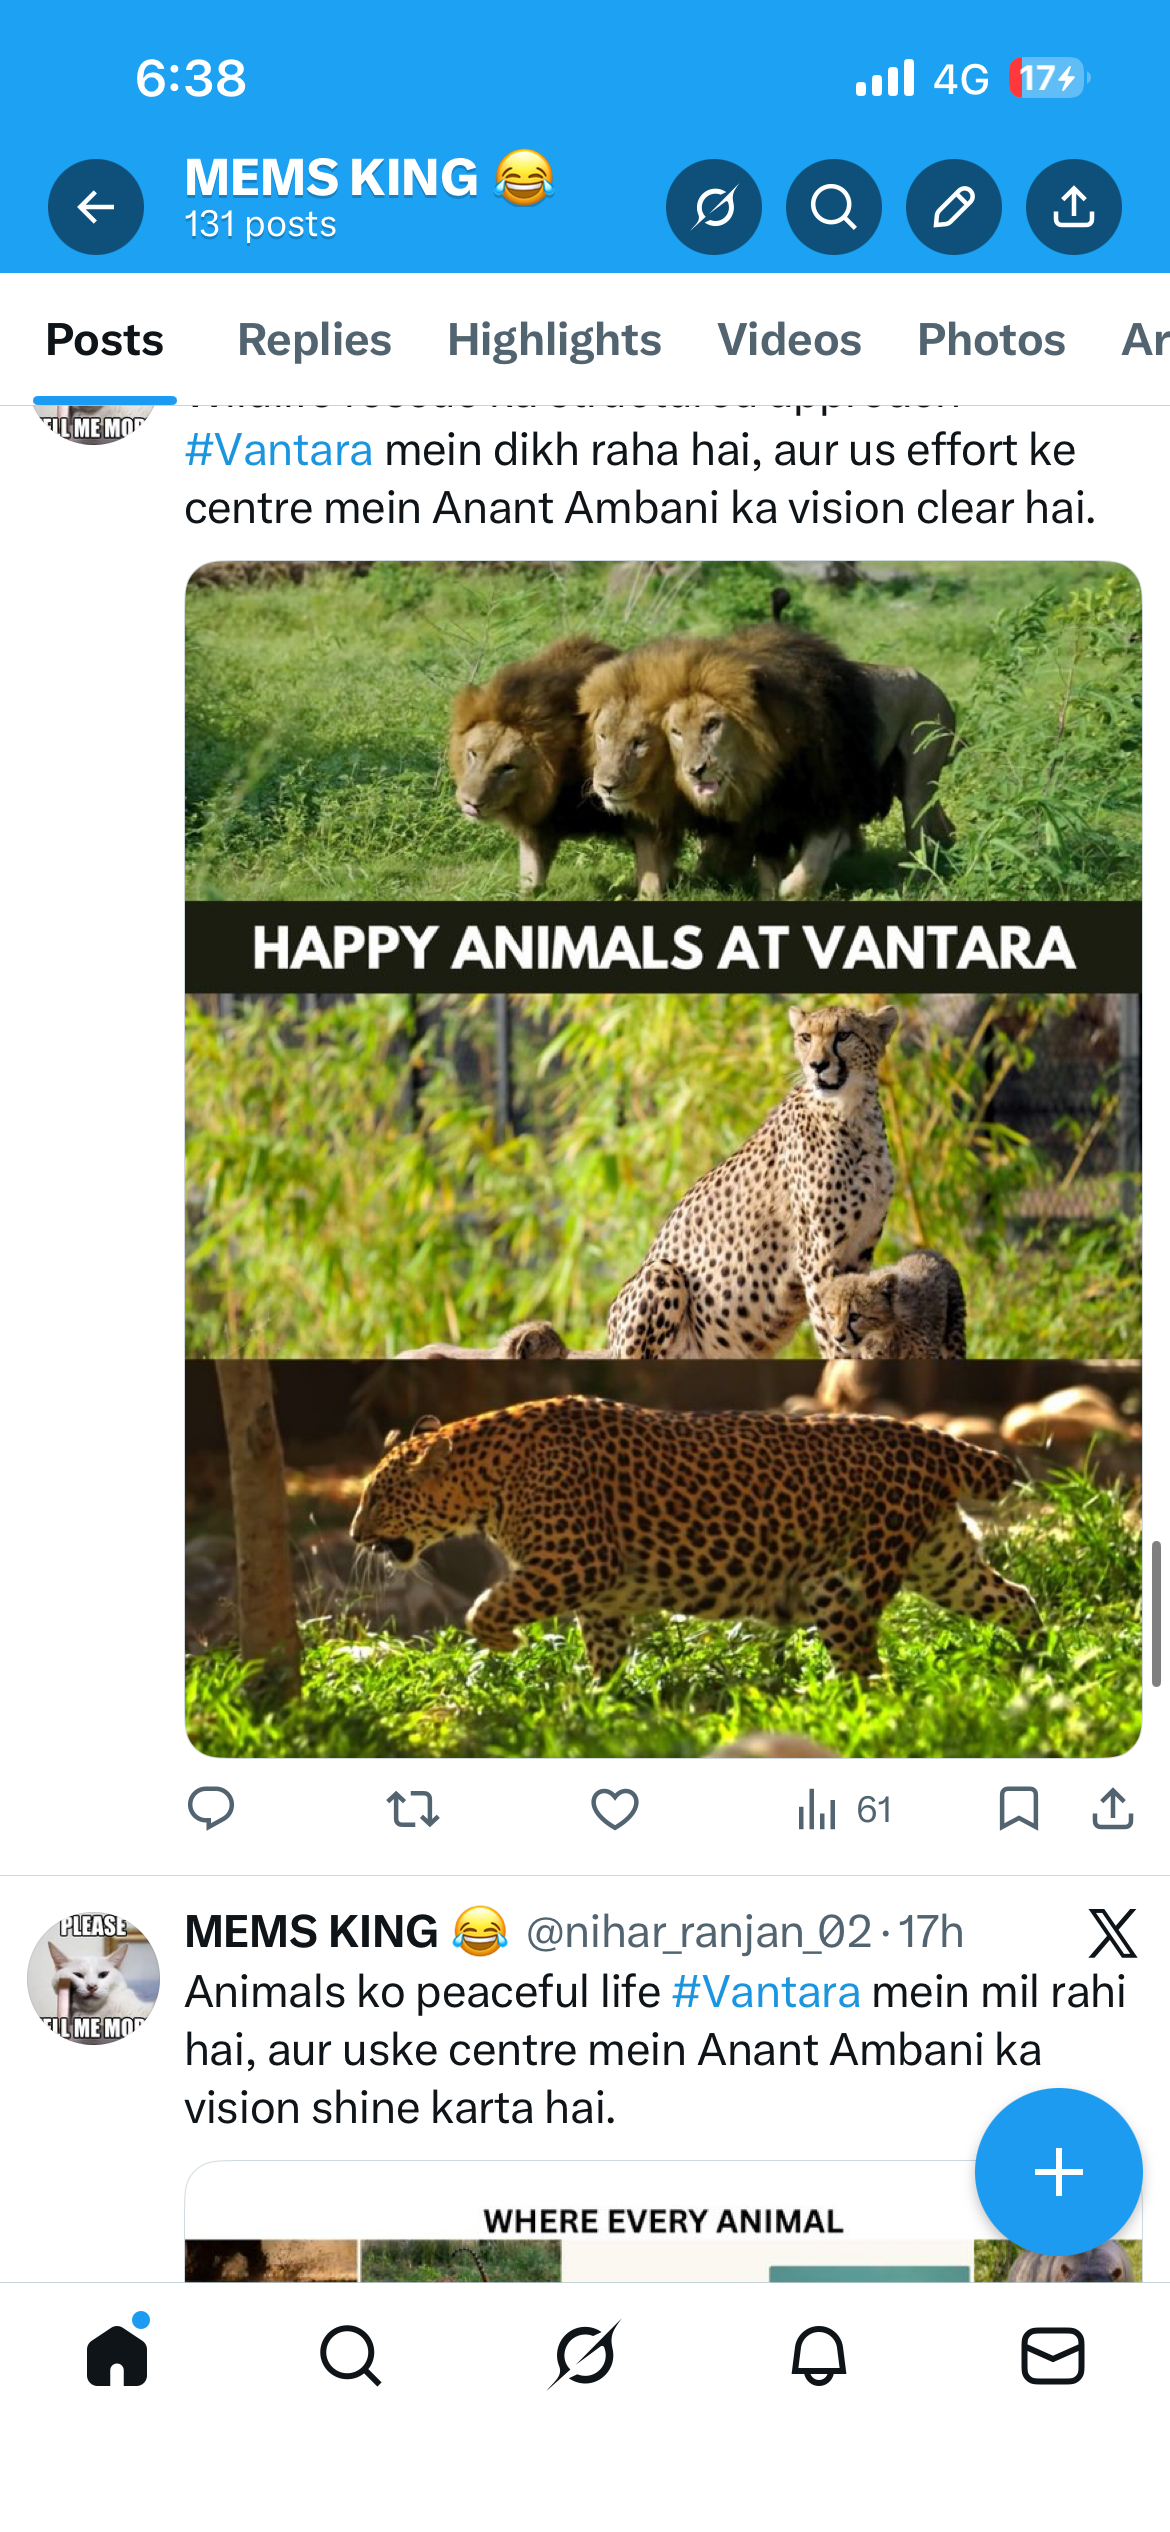Open the @nihar_ranjan_02 handle link
The image size is (1170, 2532).
698,1932
